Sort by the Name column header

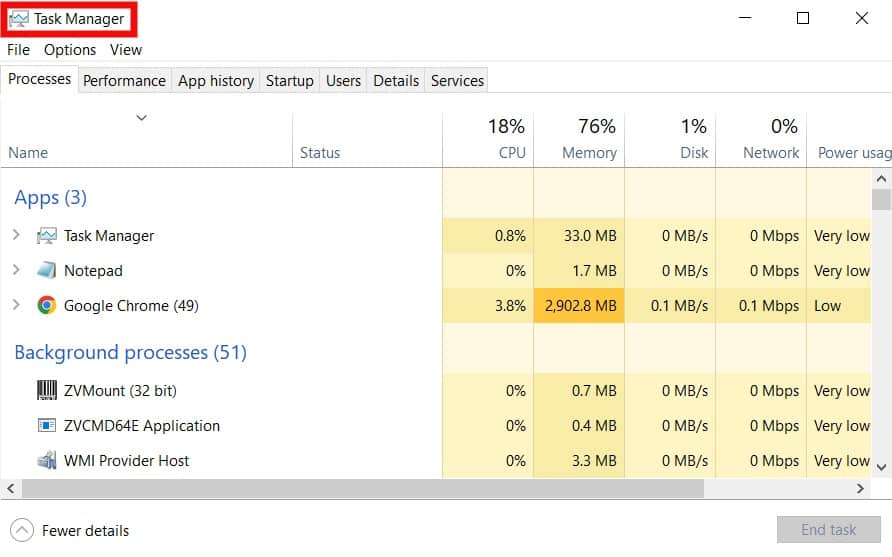[147, 140]
